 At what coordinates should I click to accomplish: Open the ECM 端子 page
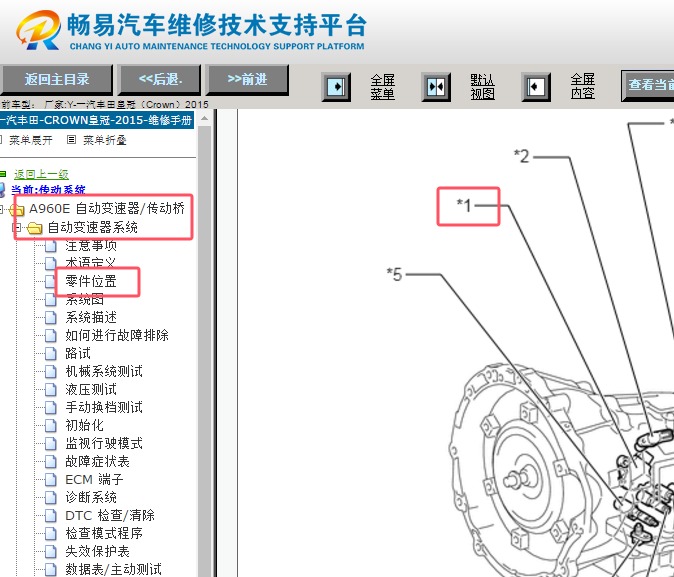click(x=94, y=479)
